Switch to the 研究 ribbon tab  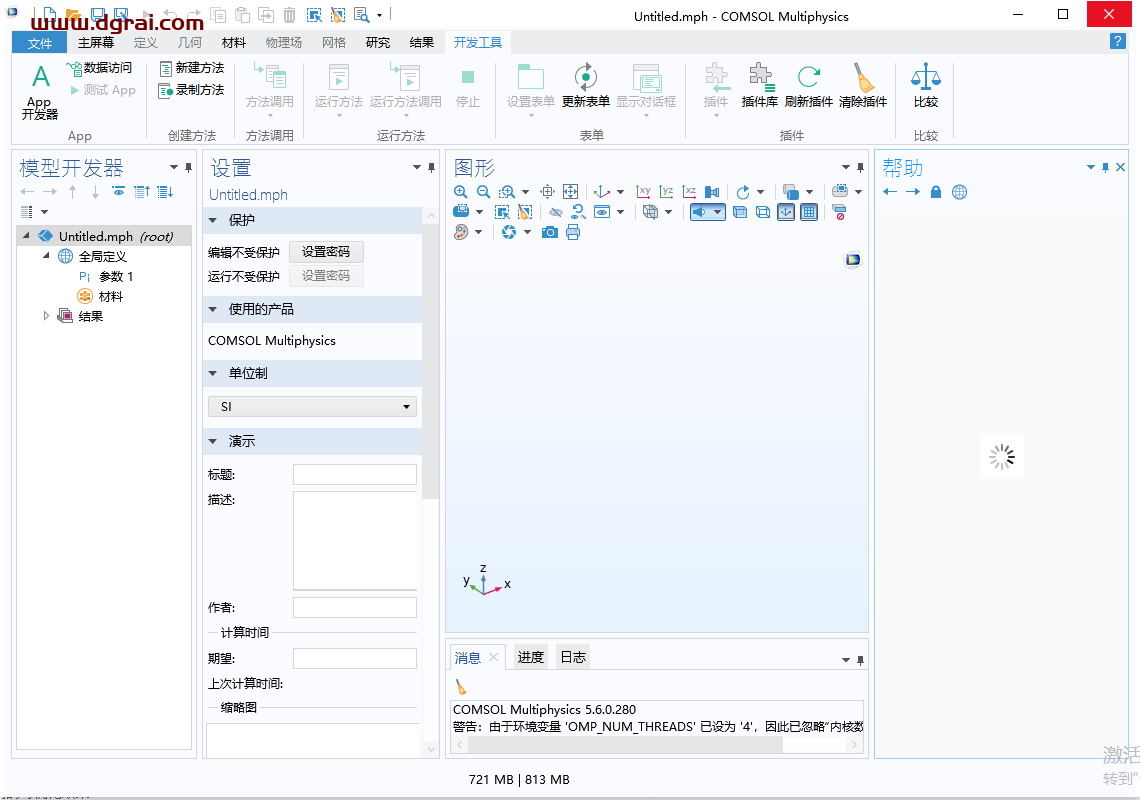(378, 43)
